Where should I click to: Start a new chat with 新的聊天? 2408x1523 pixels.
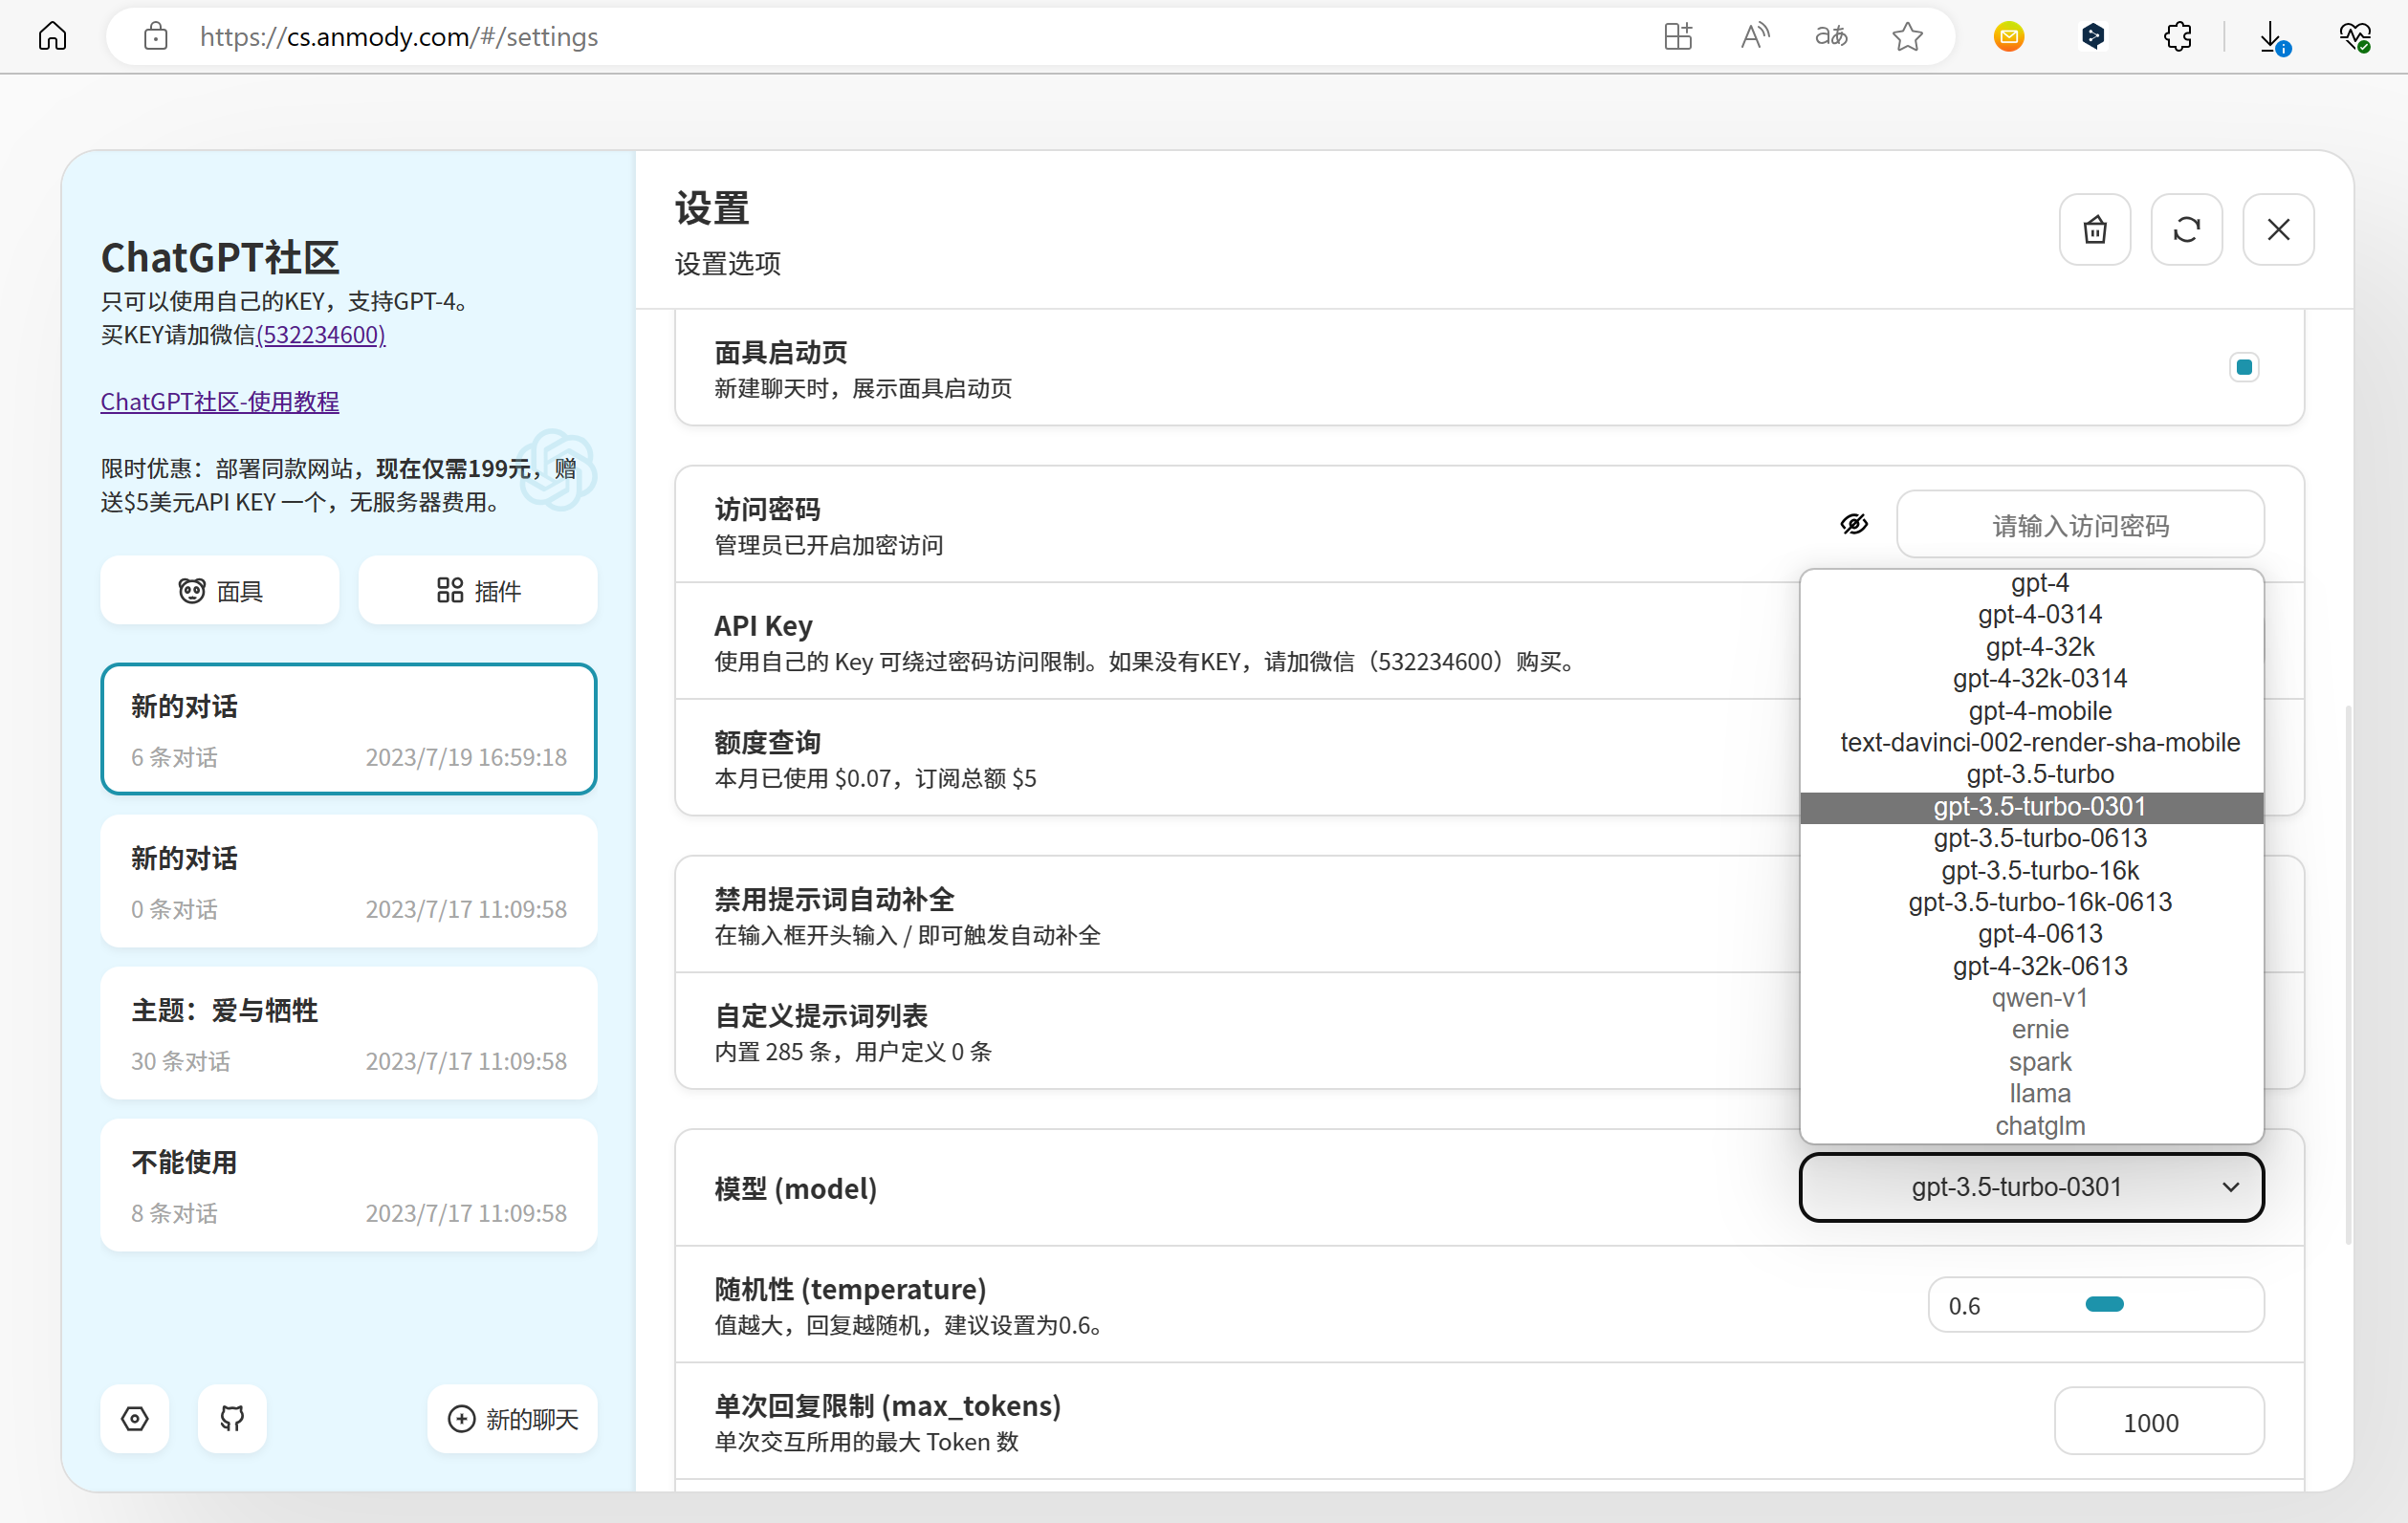pos(512,1418)
